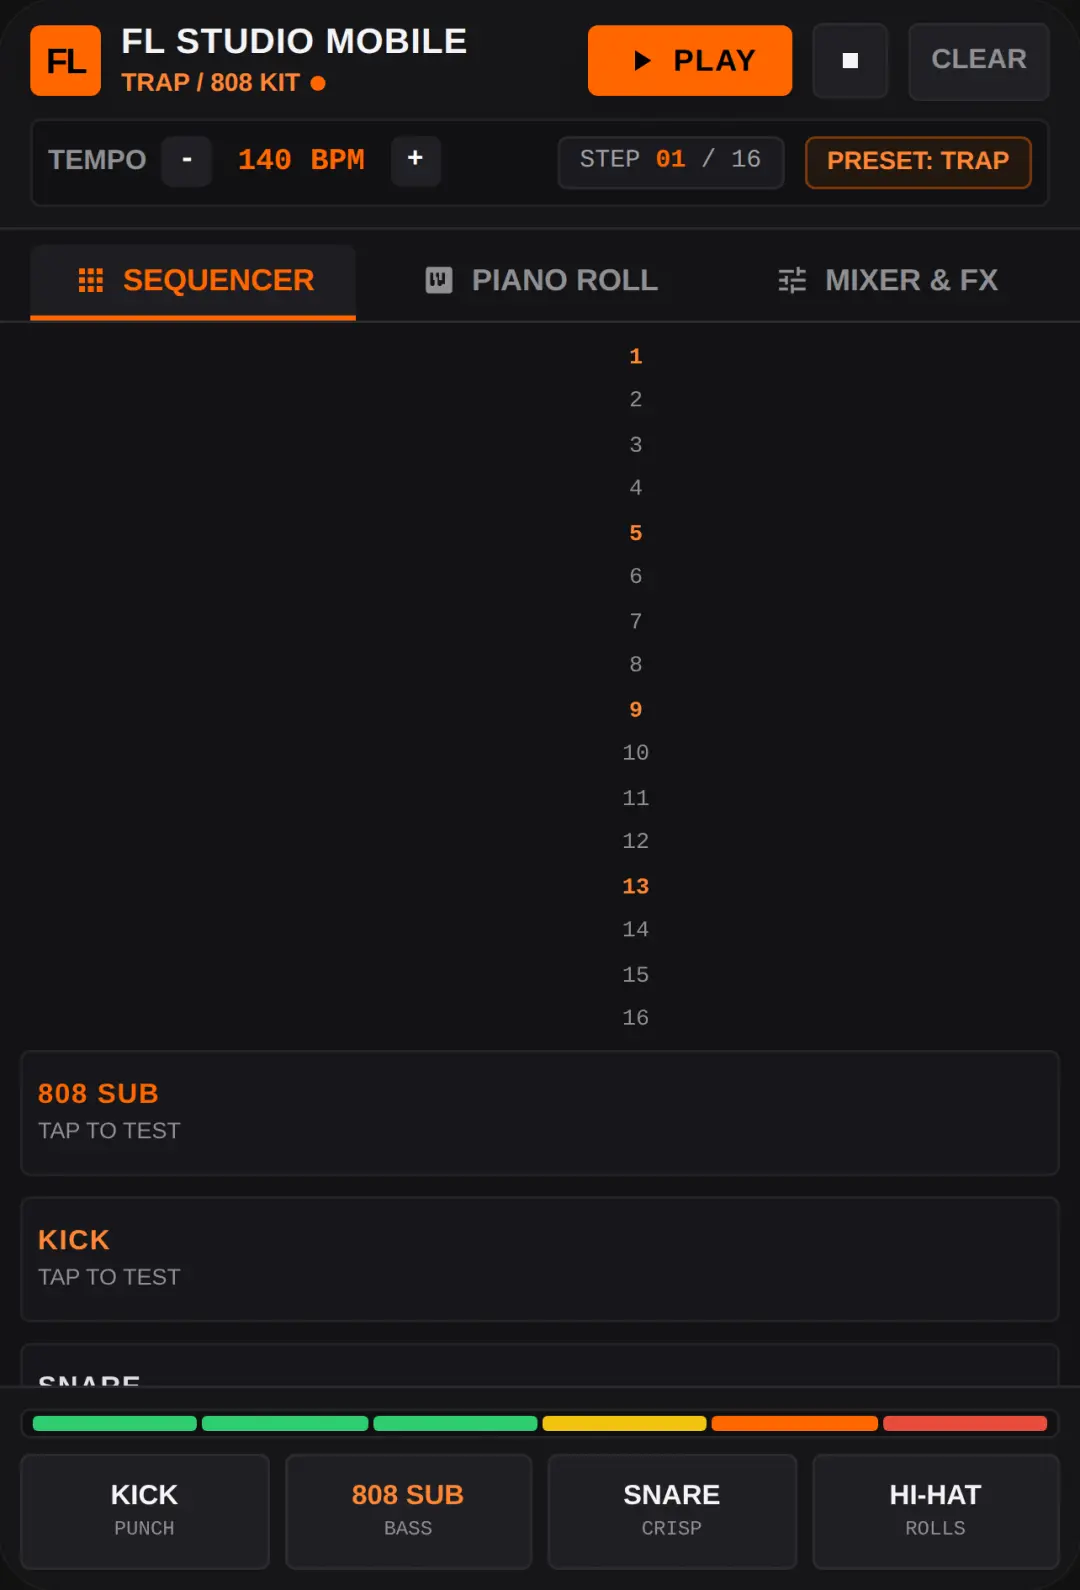Start the beat with the PLAY button
The width and height of the screenshot is (1080, 1590).
690,61
